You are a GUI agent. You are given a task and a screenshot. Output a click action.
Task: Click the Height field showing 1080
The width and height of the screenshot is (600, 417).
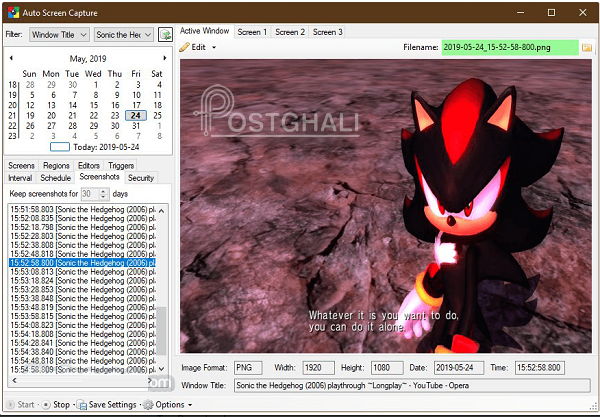(x=387, y=368)
